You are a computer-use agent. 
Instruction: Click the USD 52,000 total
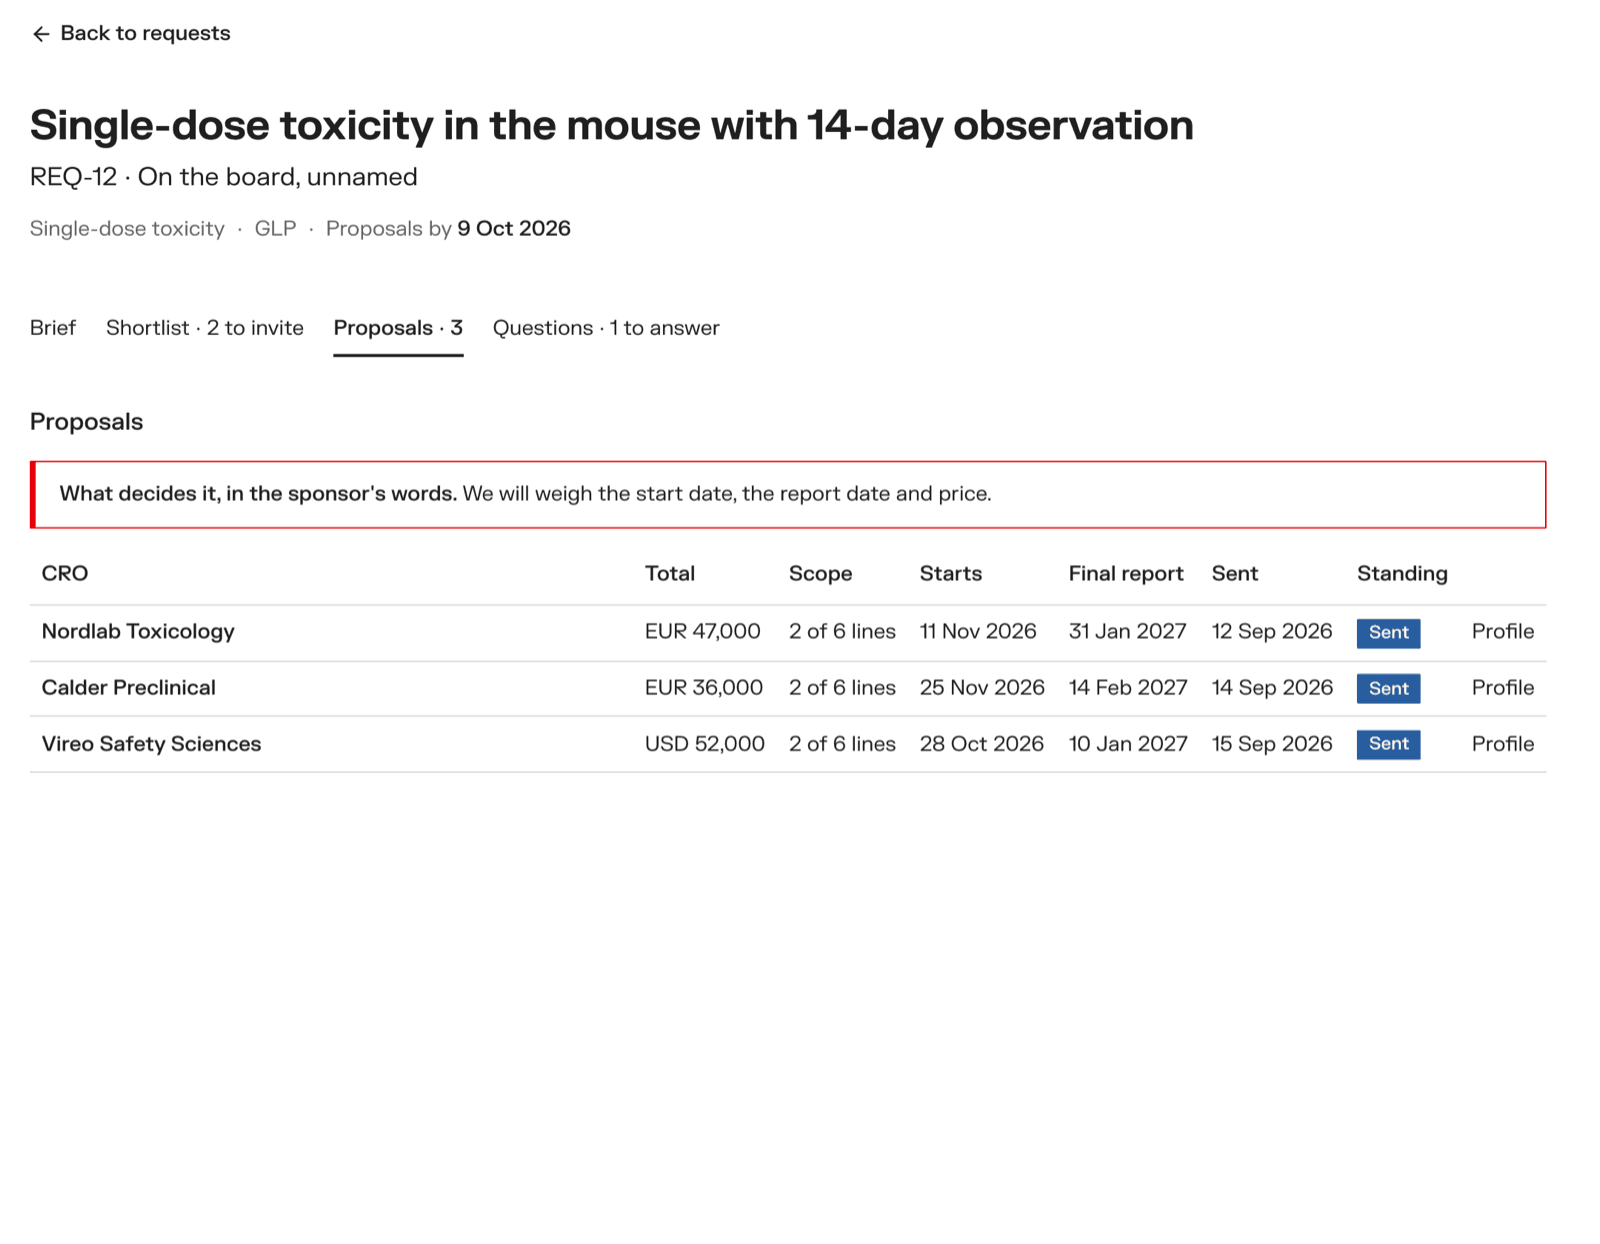pos(705,744)
